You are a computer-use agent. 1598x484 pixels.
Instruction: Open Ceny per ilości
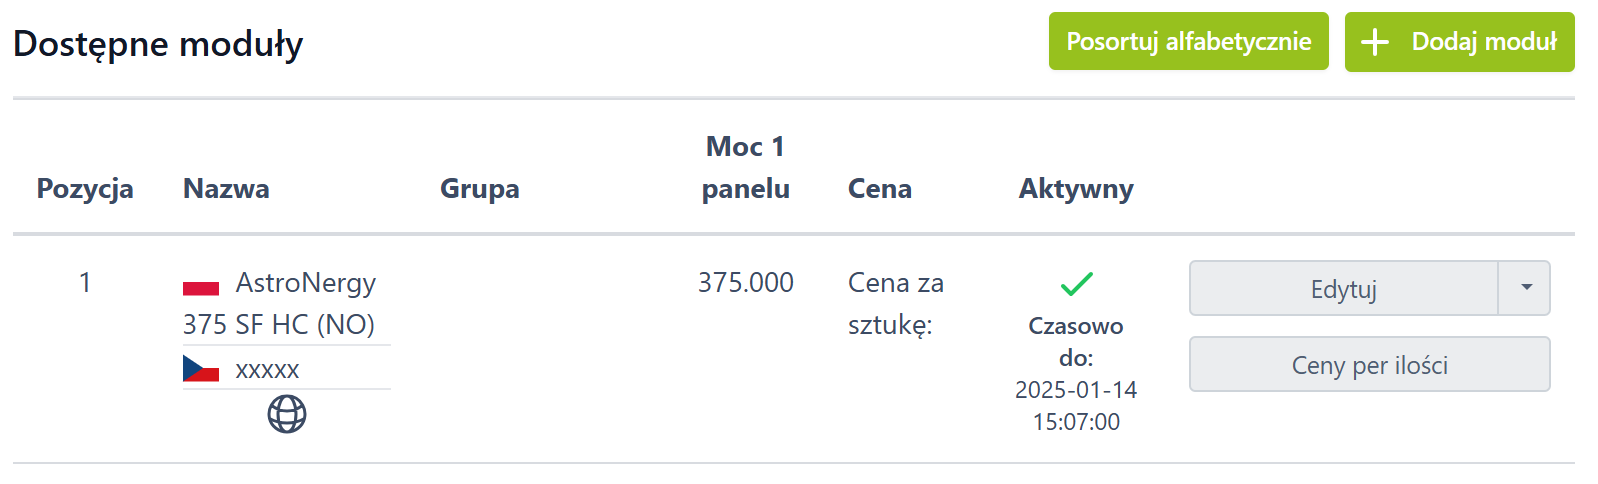pyautogui.click(x=1369, y=365)
